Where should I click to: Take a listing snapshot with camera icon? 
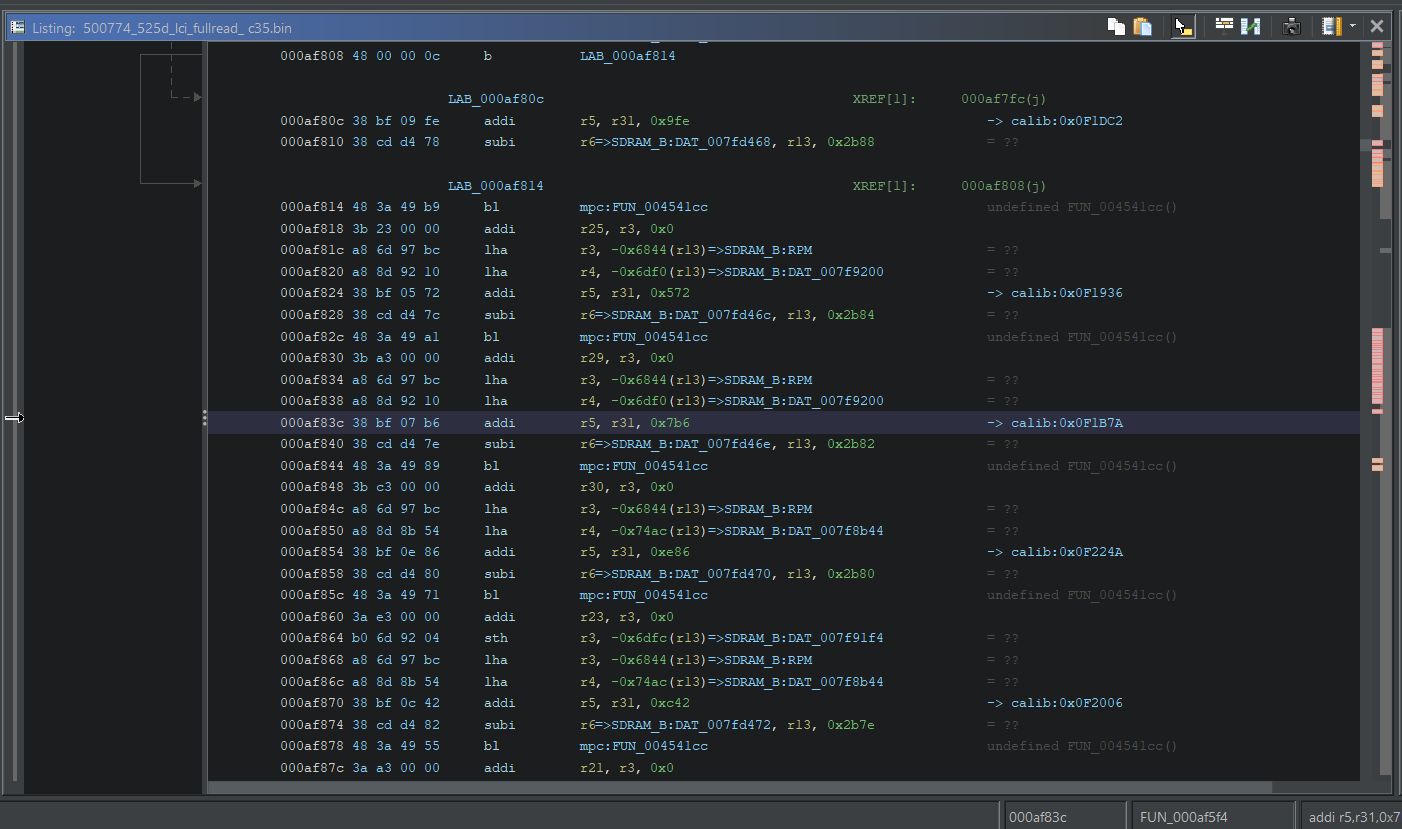pyautogui.click(x=1291, y=27)
